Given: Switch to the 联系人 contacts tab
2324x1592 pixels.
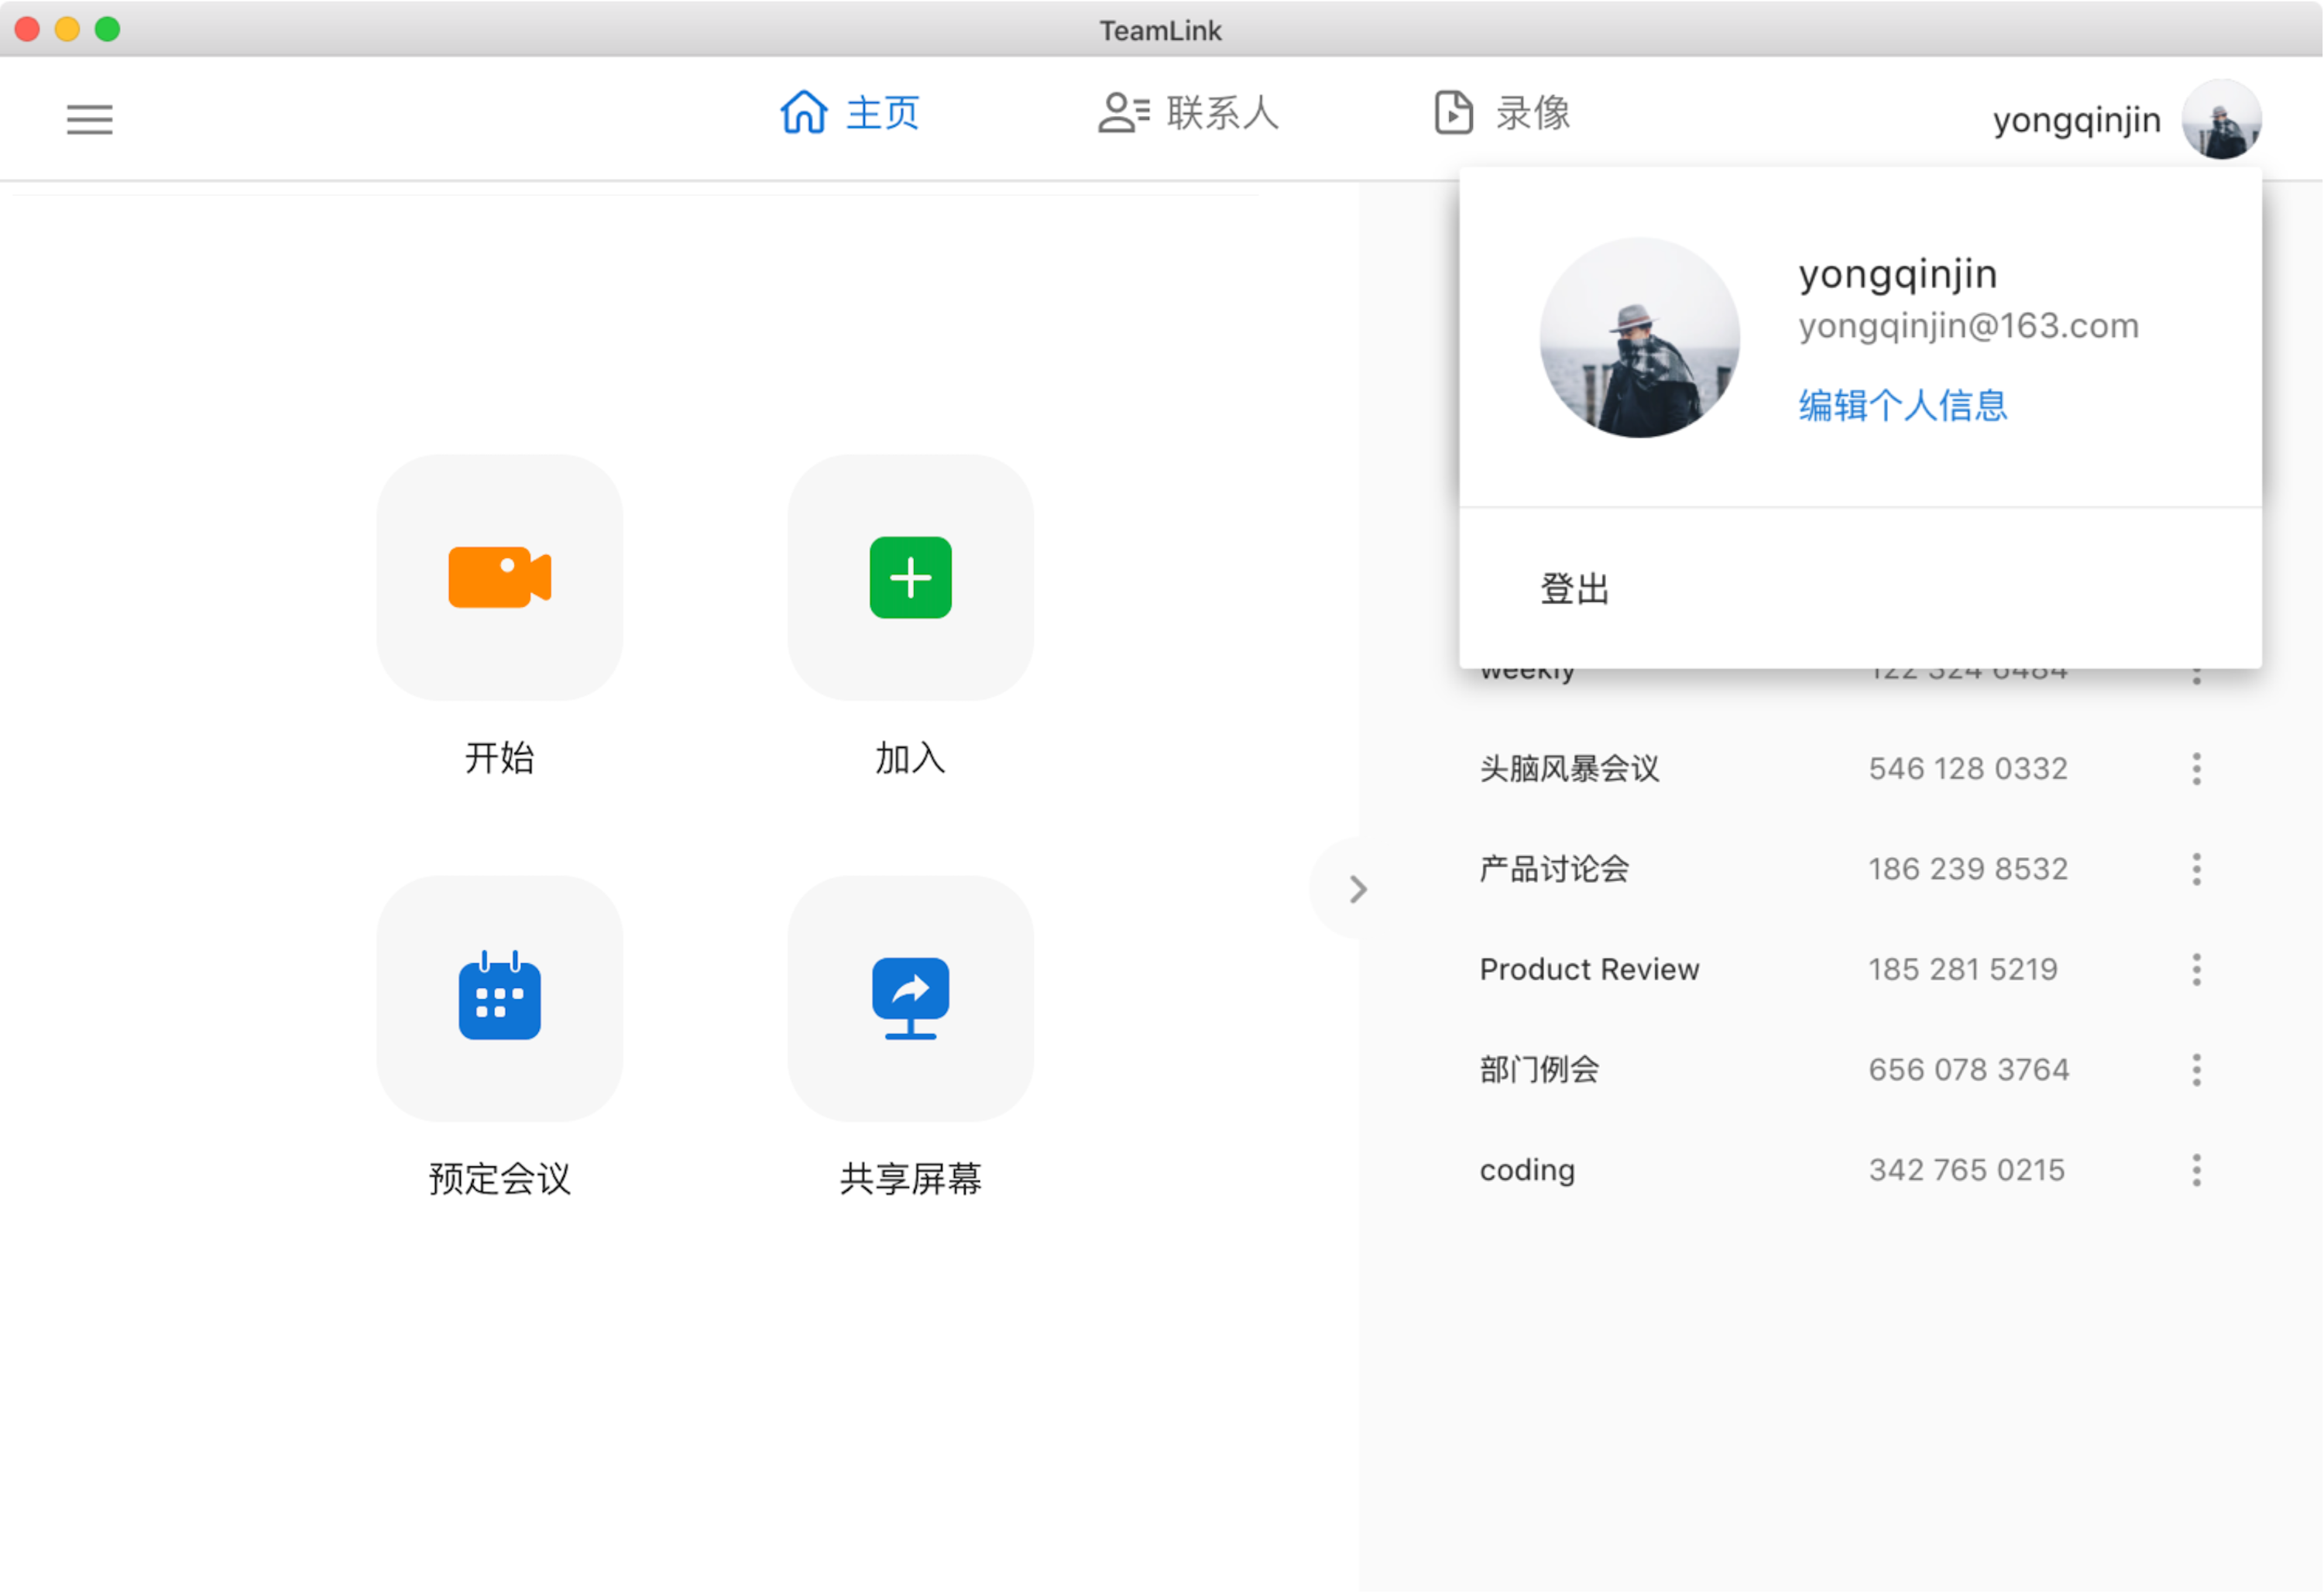Looking at the screenshot, I should (1189, 113).
